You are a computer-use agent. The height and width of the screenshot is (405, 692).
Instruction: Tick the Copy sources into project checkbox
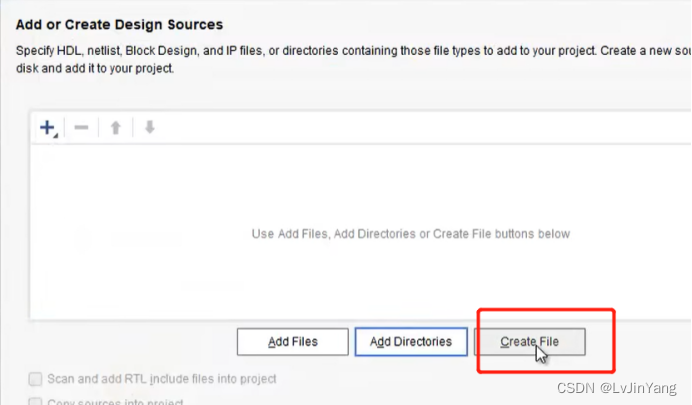pyautogui.click(x=36, y=402)
